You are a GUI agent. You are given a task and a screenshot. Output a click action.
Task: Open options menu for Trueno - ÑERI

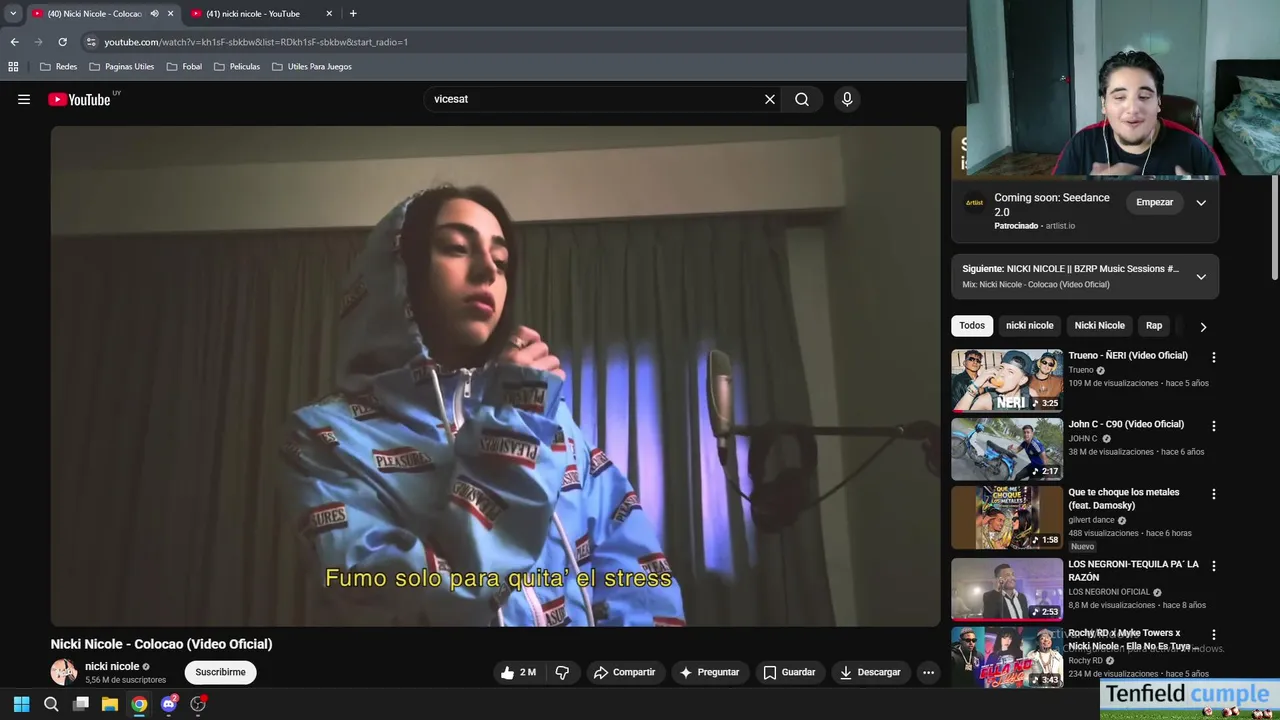1214,357
